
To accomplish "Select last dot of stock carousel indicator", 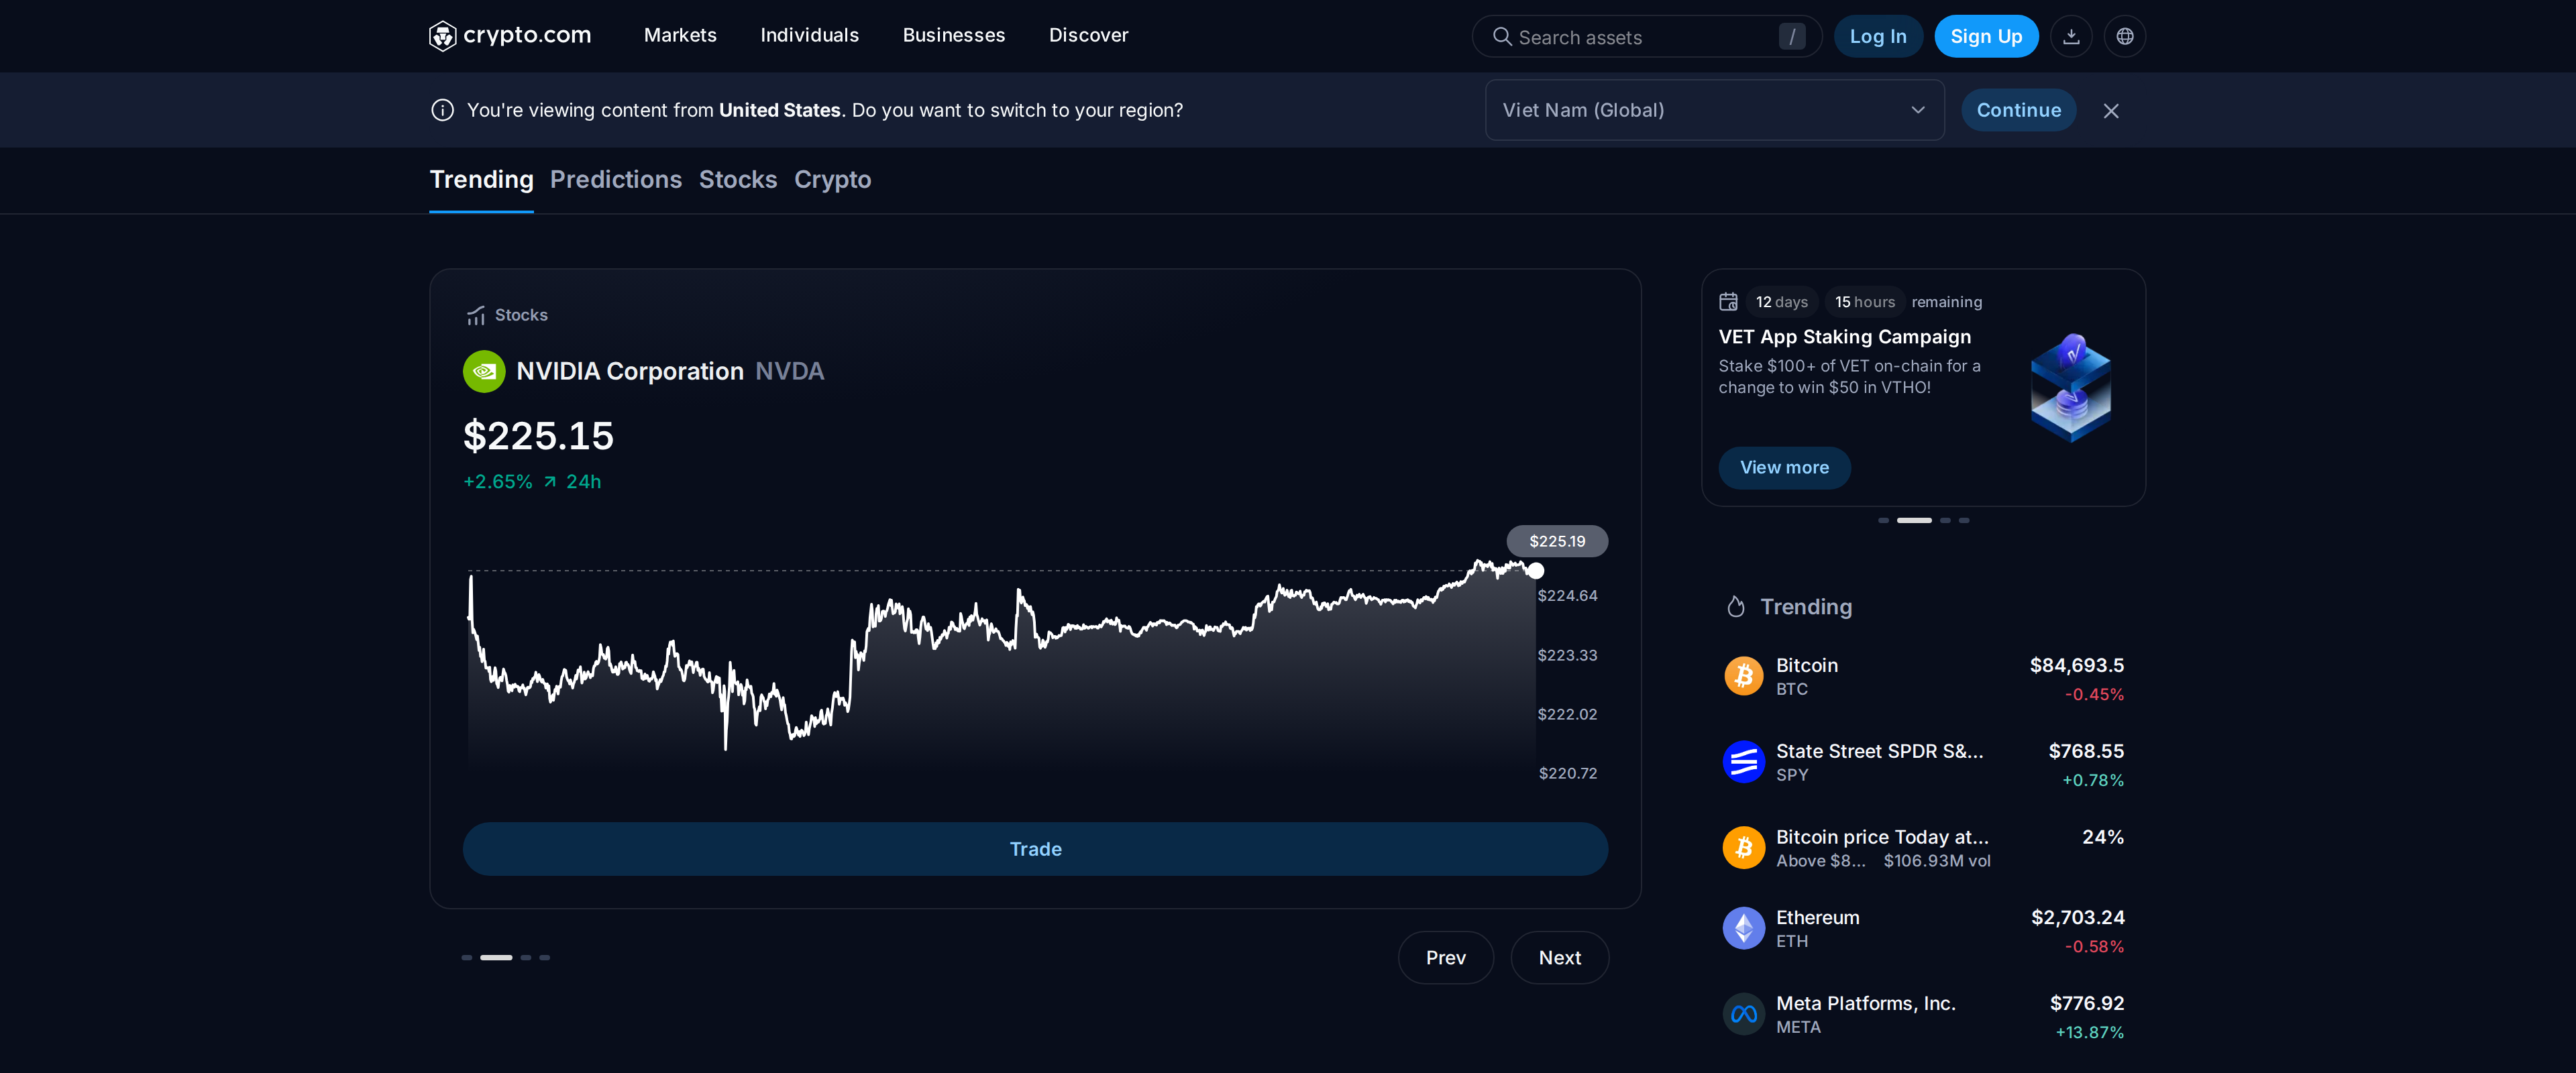I will 545,958.
